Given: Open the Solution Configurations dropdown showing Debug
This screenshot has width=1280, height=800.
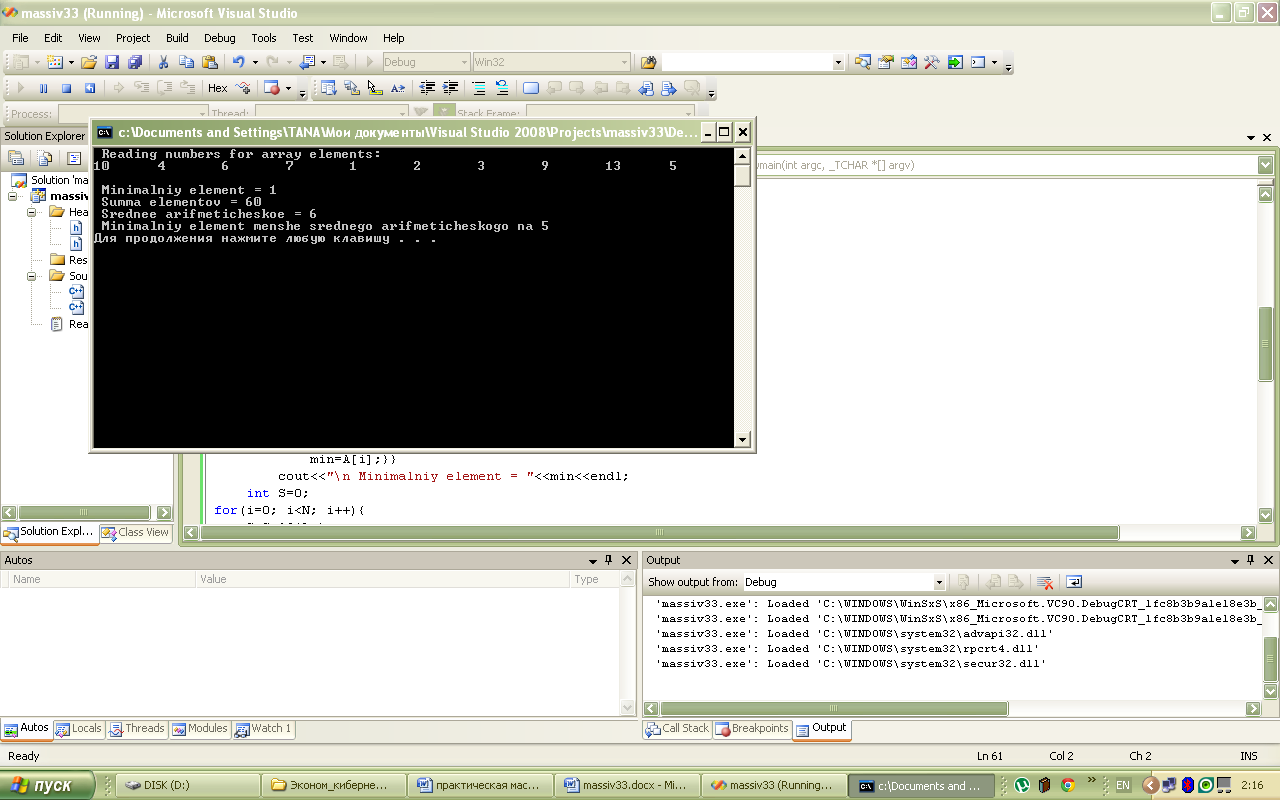Looking at the screenshot, I should (425, 62).
